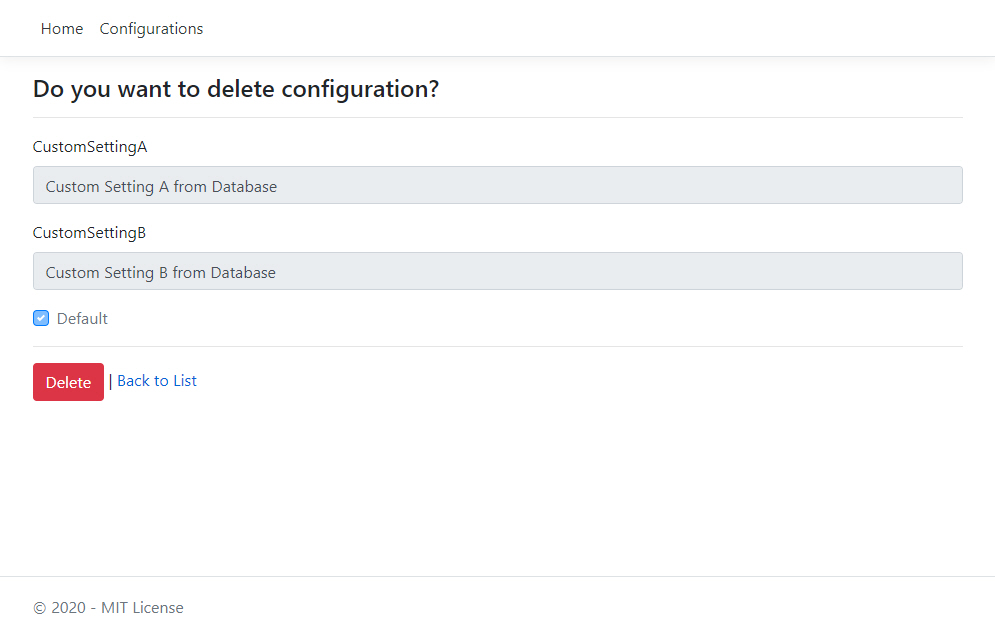Go to the Configurations nav item
This screenshot has height=637, width=995.
[x=151, y=29]
